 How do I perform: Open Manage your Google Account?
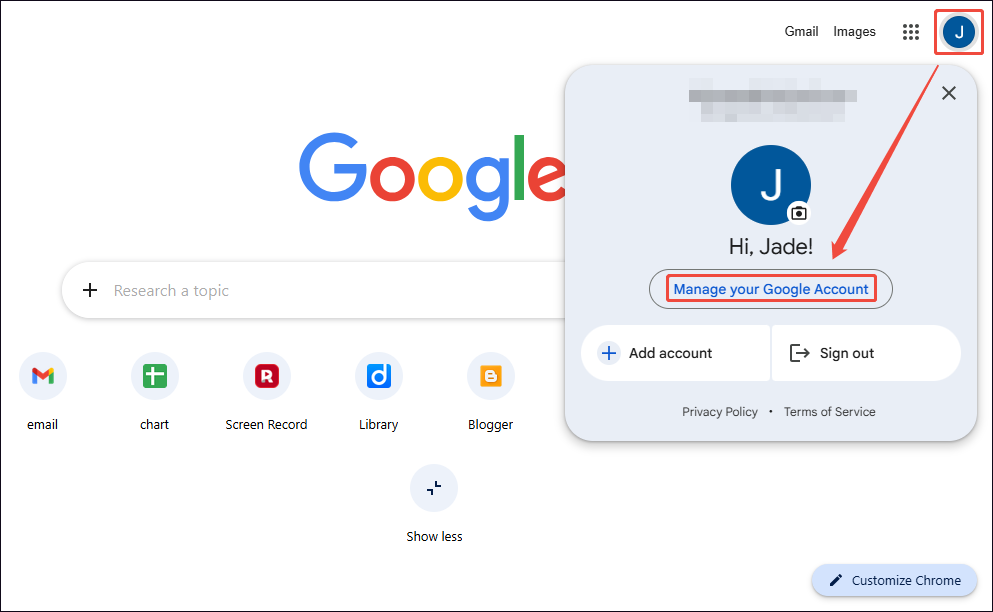(770, 289)
